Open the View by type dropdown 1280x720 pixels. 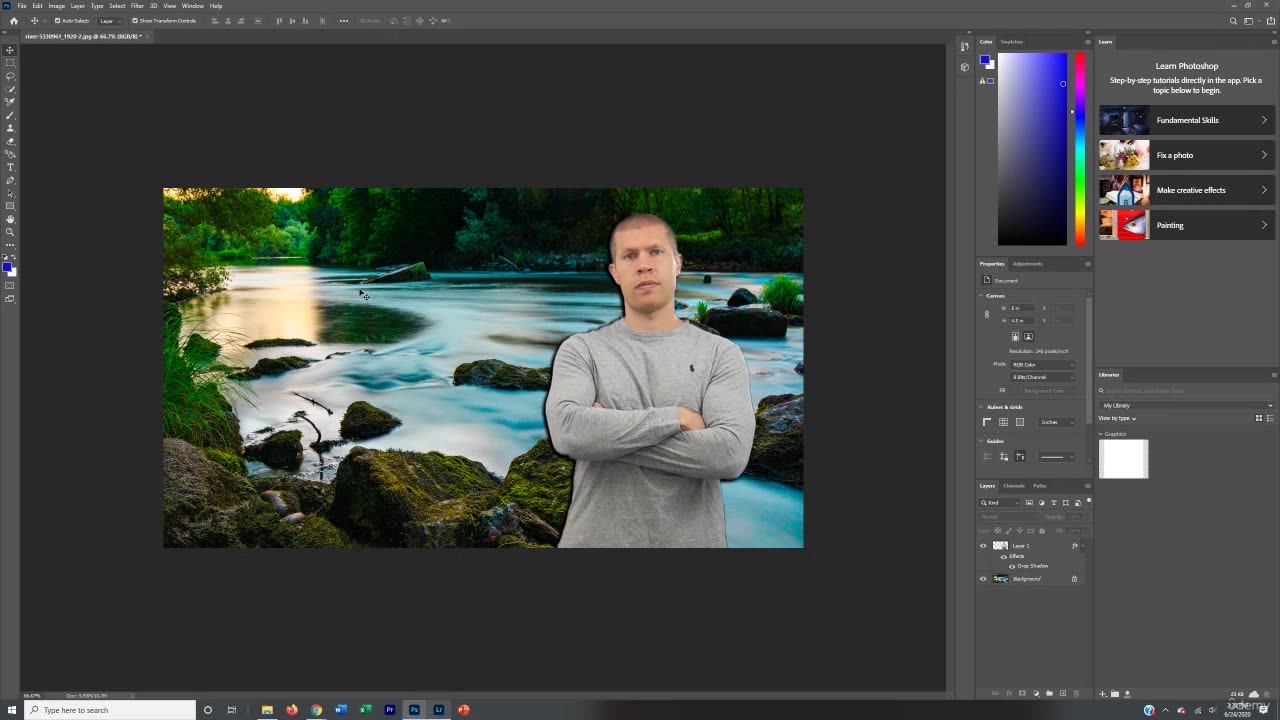point(1118,418)
